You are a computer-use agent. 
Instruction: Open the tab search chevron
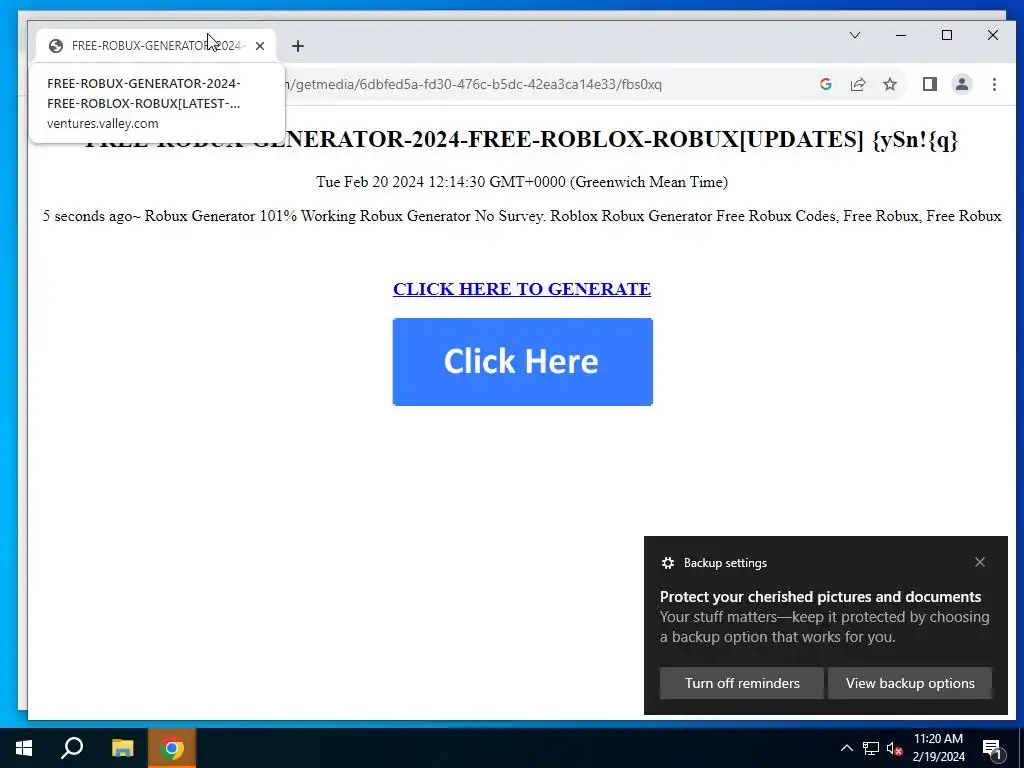click(x=854, y=35)
